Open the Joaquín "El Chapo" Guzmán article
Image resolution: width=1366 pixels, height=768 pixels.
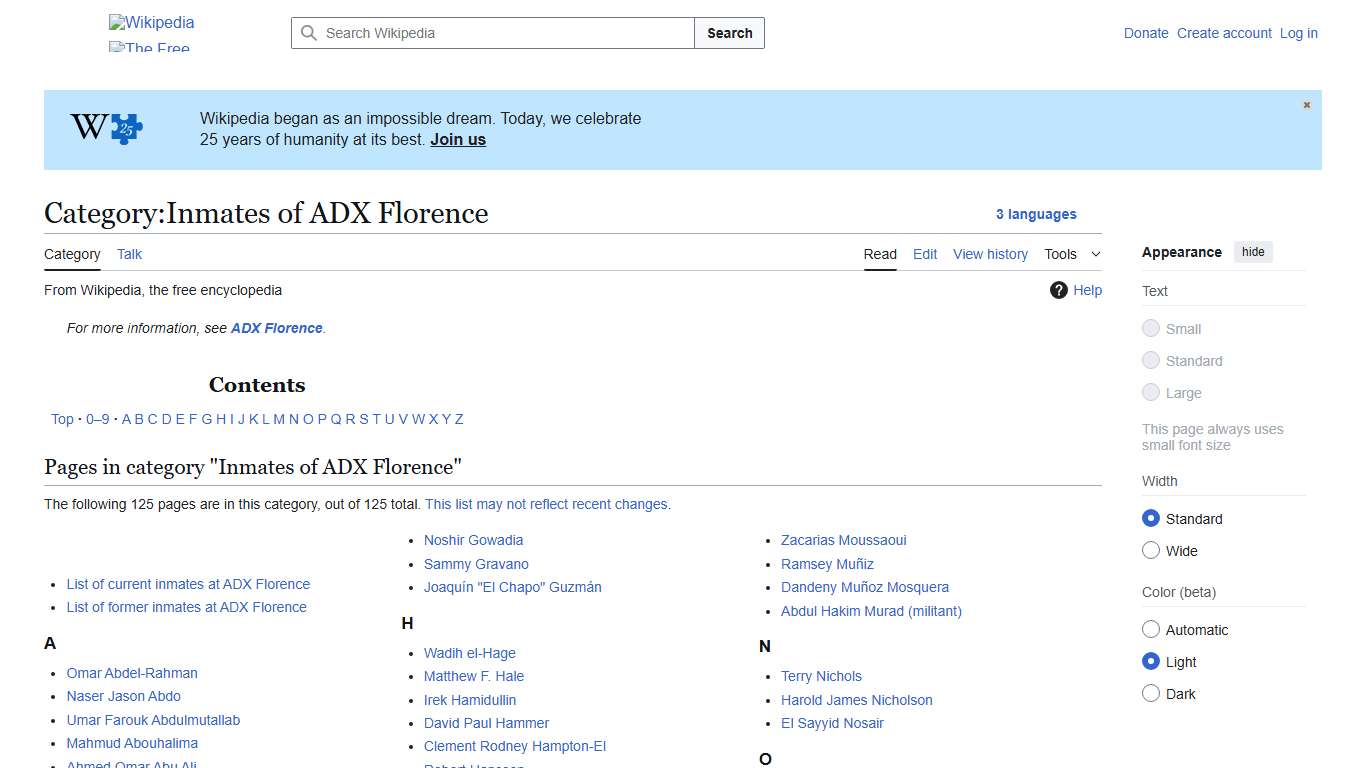click(512, 587)
